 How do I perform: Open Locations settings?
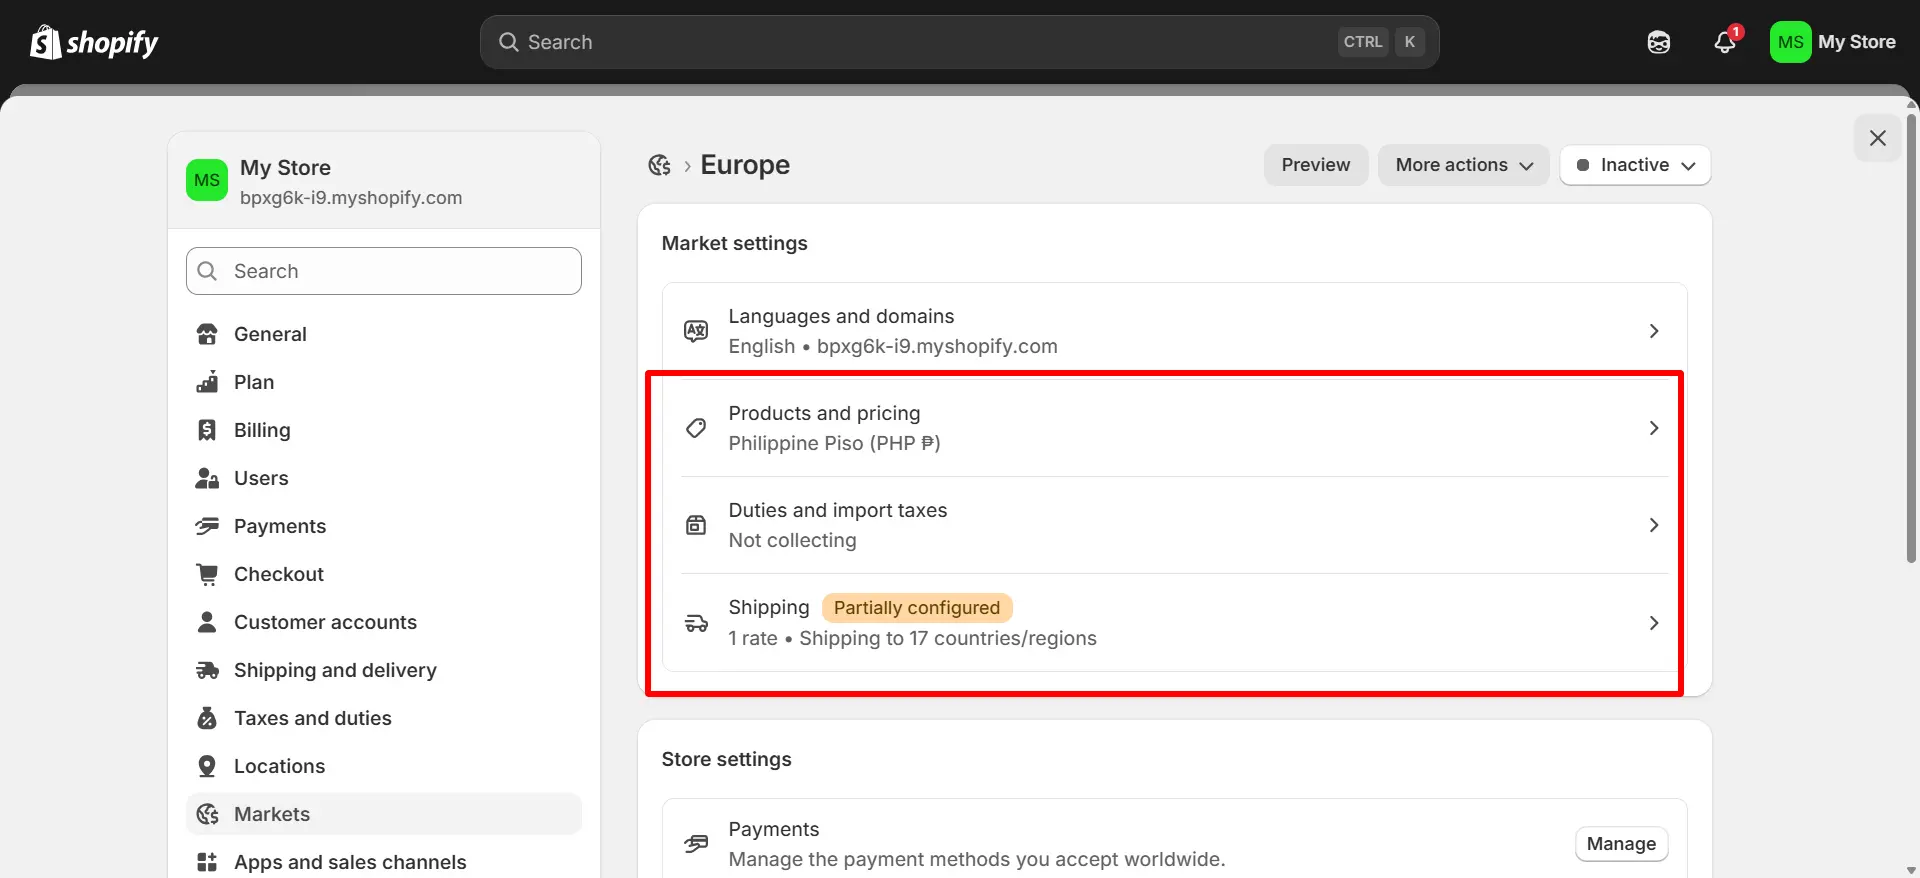(x=384, y=766)
